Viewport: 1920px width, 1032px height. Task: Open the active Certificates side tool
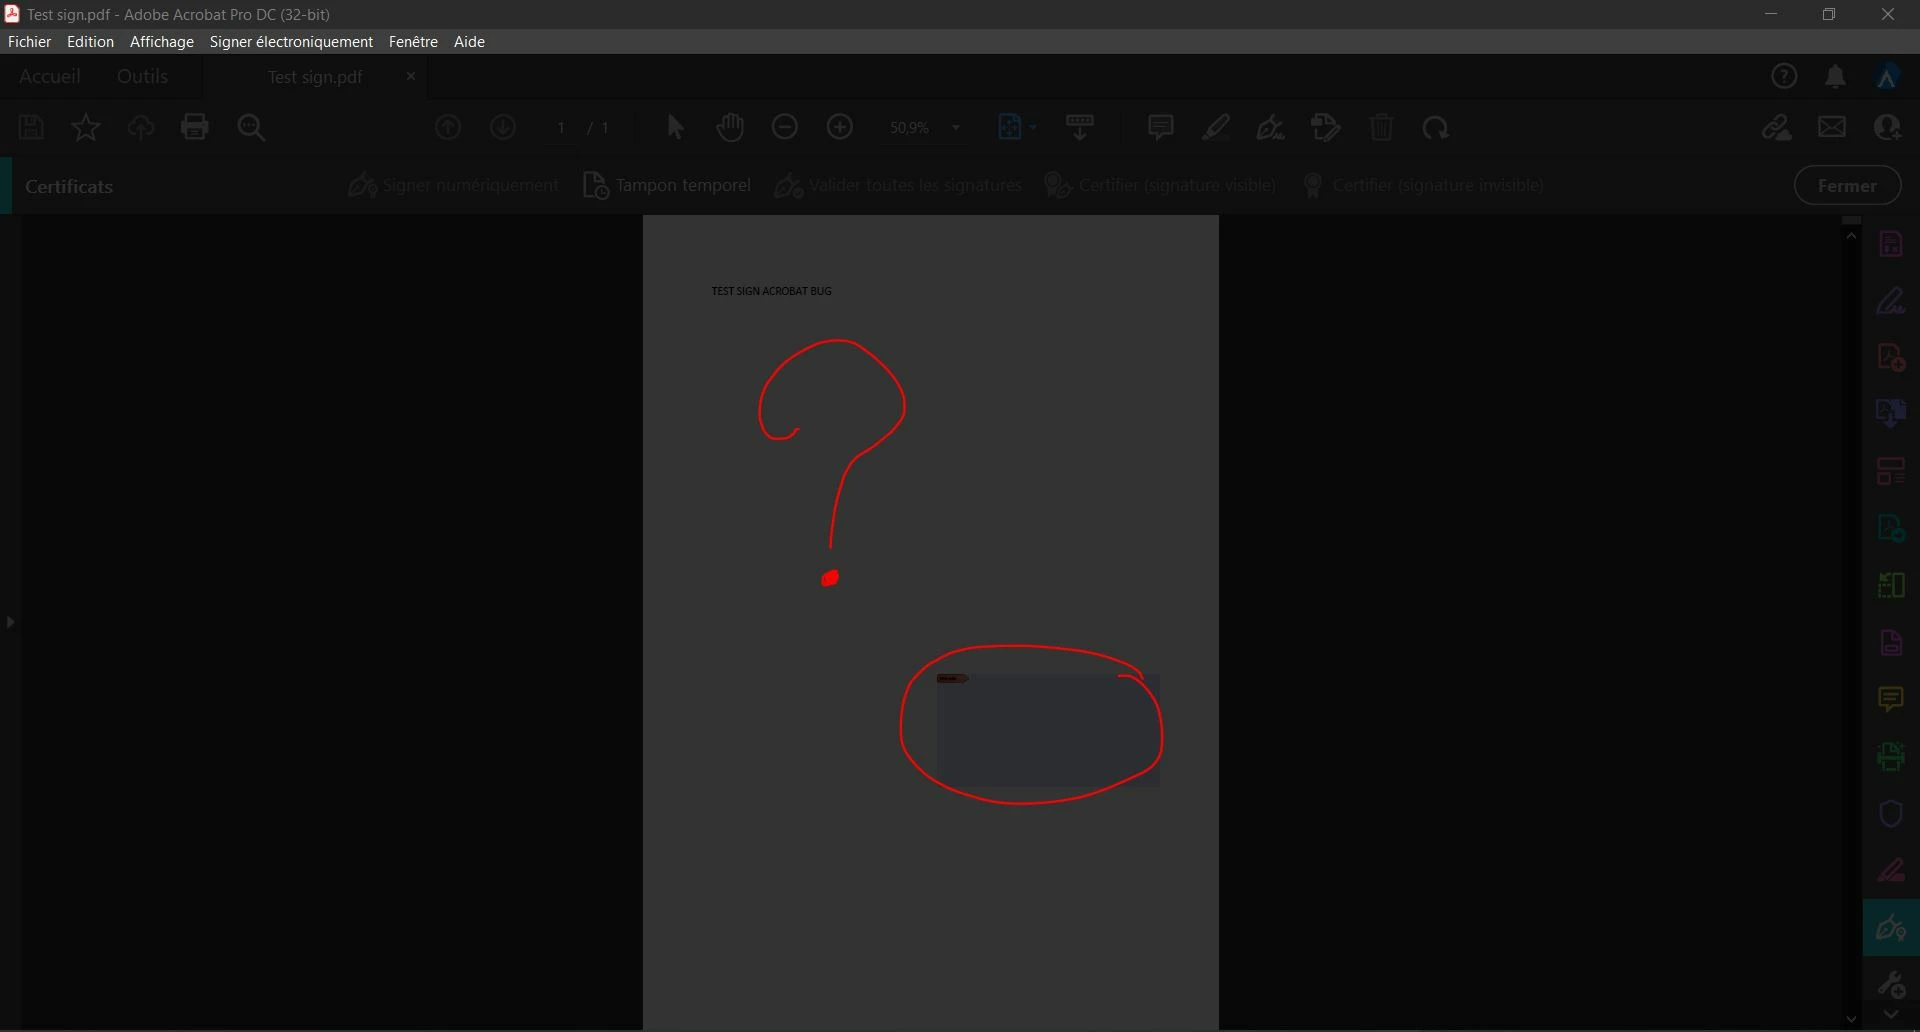1890,928
